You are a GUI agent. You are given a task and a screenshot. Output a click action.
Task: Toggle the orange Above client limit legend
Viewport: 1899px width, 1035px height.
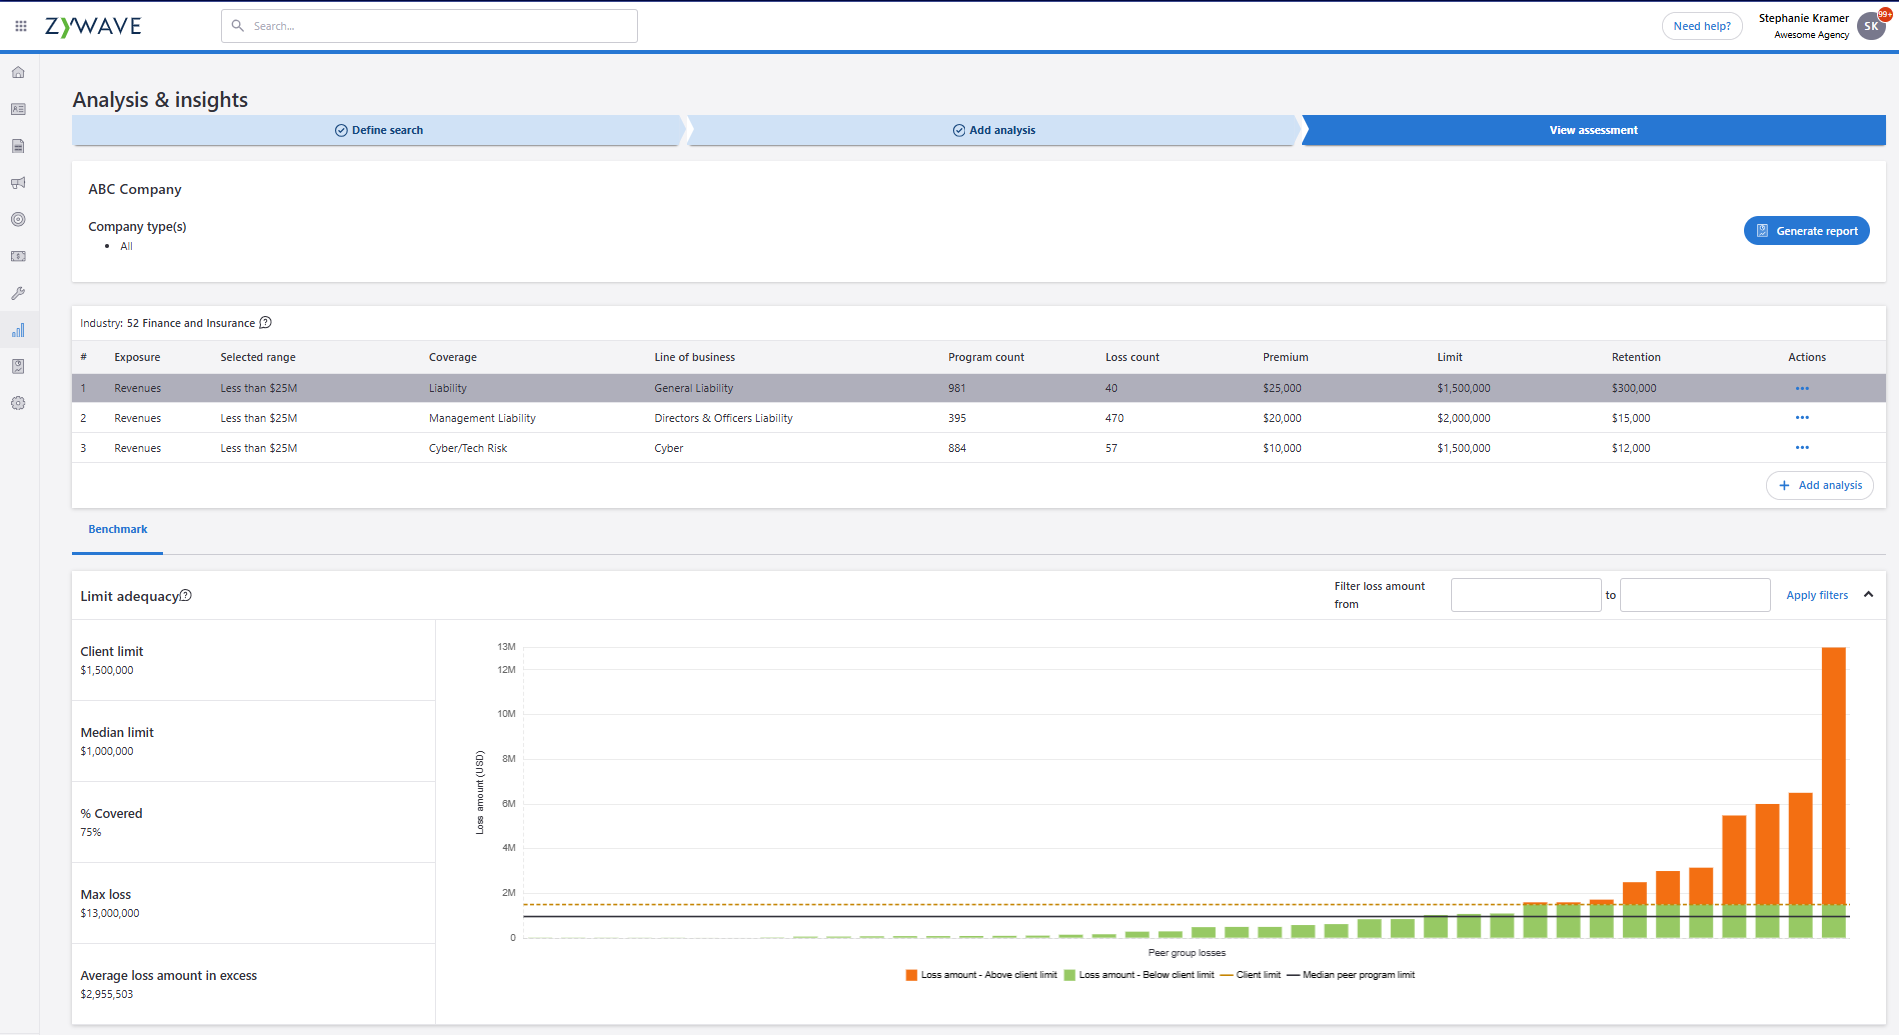coord(981,975)
